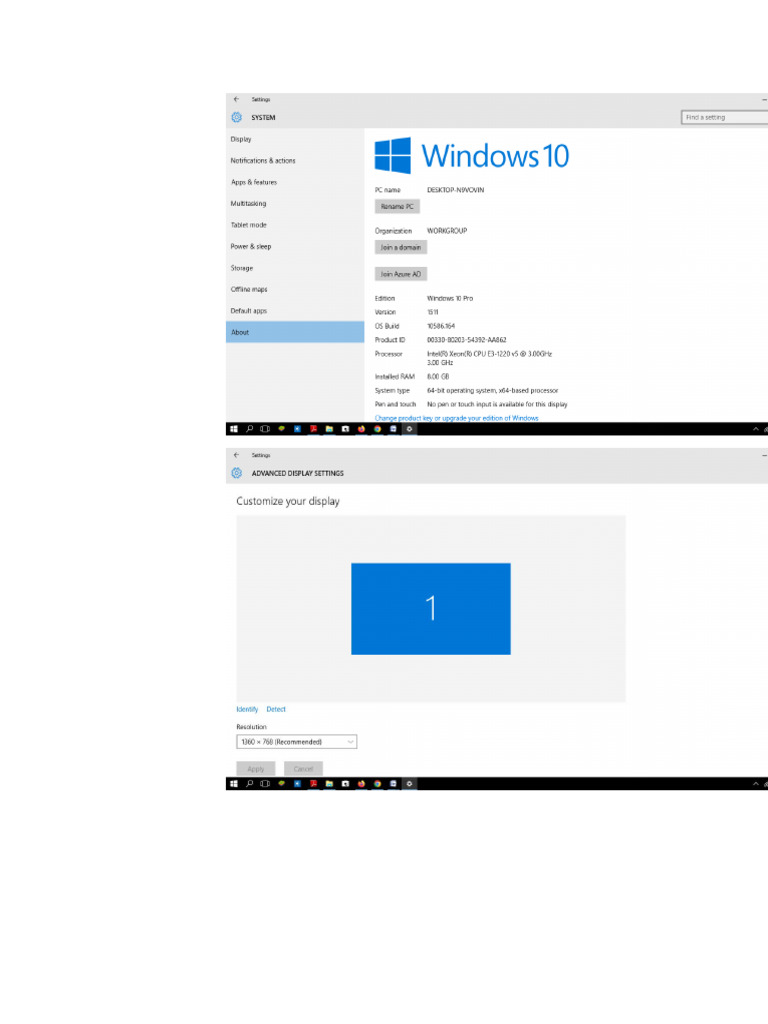
Task: Click the Product ID 00330-80203-54392-AA862 value
Action: click(x=467, y=340)
